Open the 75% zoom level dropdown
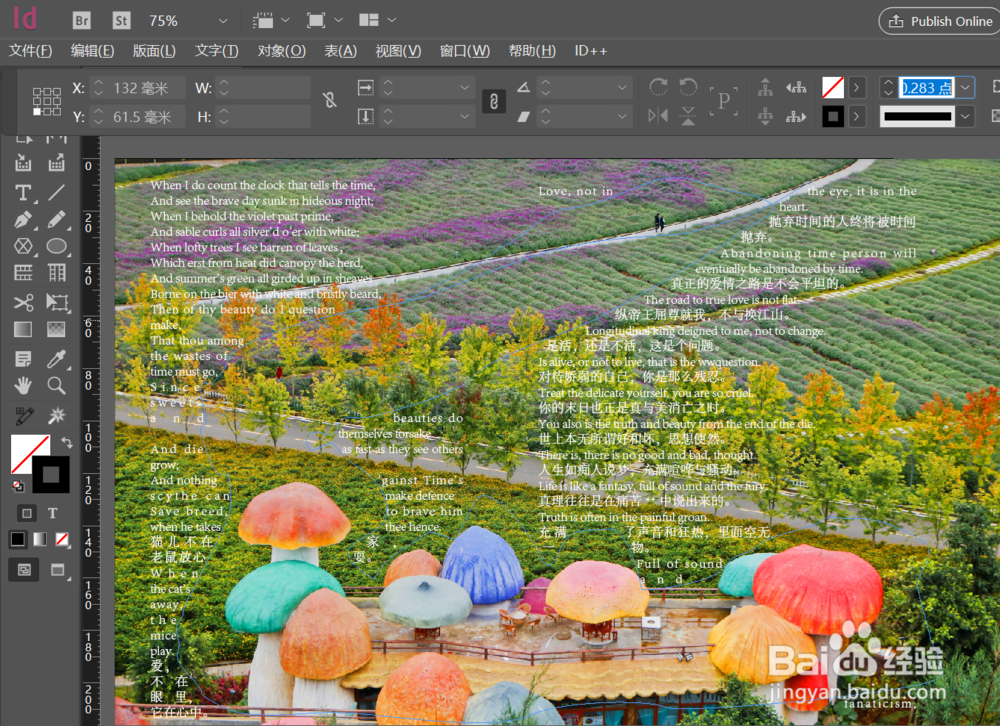 pos(223,21)
